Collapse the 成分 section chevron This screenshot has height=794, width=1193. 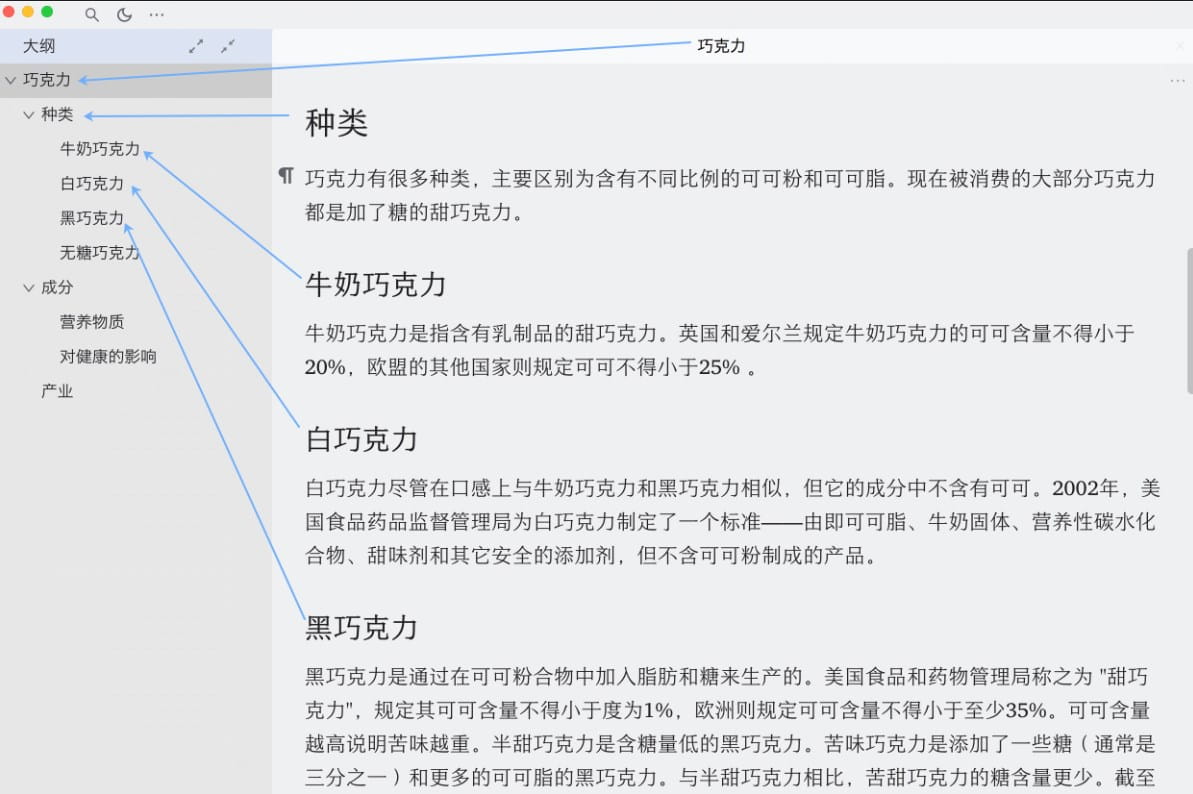pos(28,287)
